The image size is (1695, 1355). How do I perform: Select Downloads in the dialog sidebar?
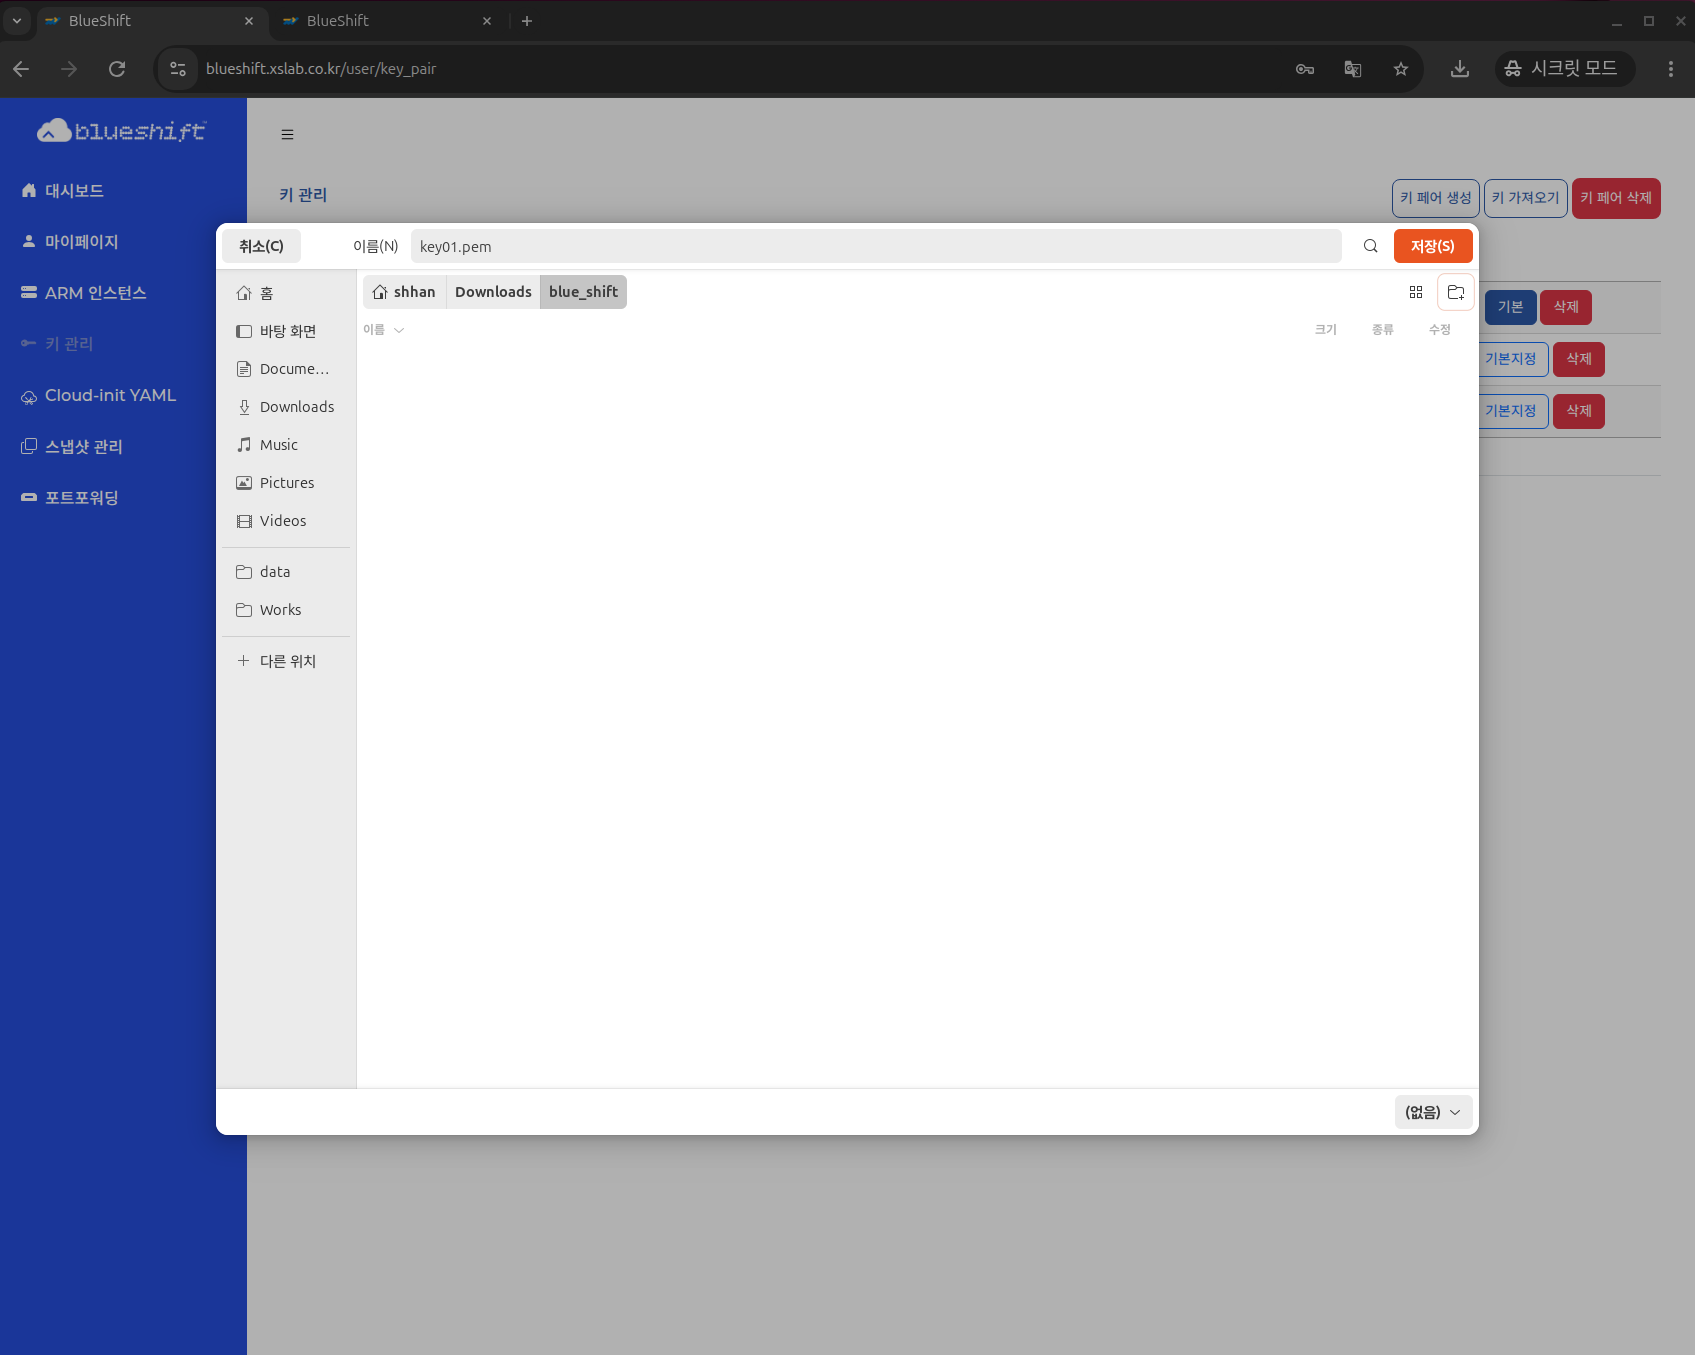point(296,407)
